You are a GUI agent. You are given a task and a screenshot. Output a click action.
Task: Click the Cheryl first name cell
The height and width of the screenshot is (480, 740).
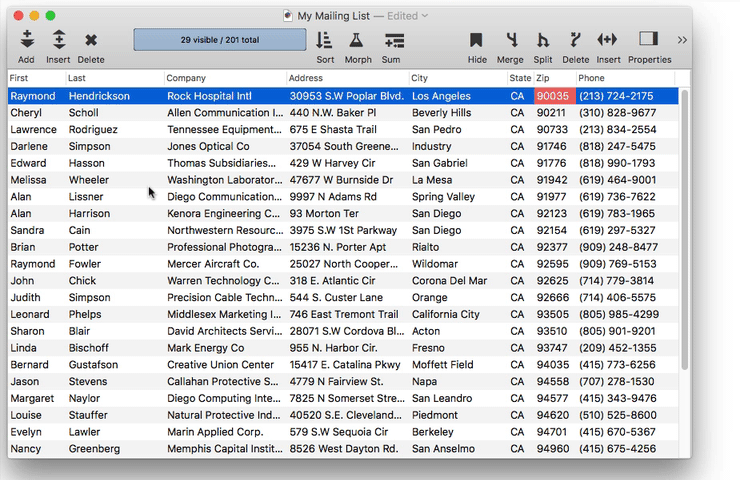point(26,113)
